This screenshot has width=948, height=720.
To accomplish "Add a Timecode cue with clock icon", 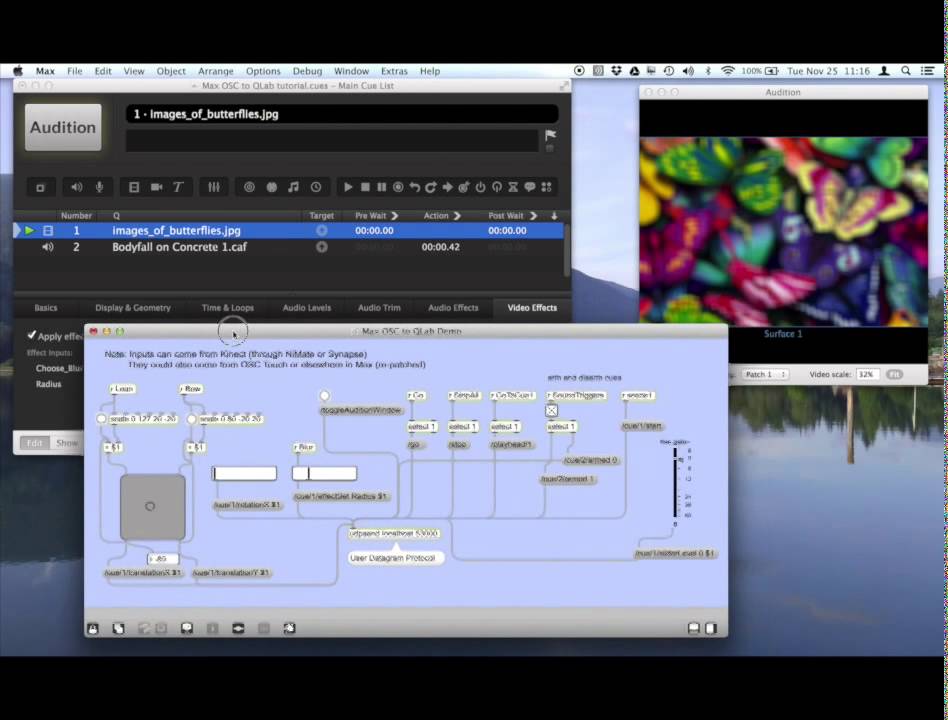I will (x=316, y=187).
